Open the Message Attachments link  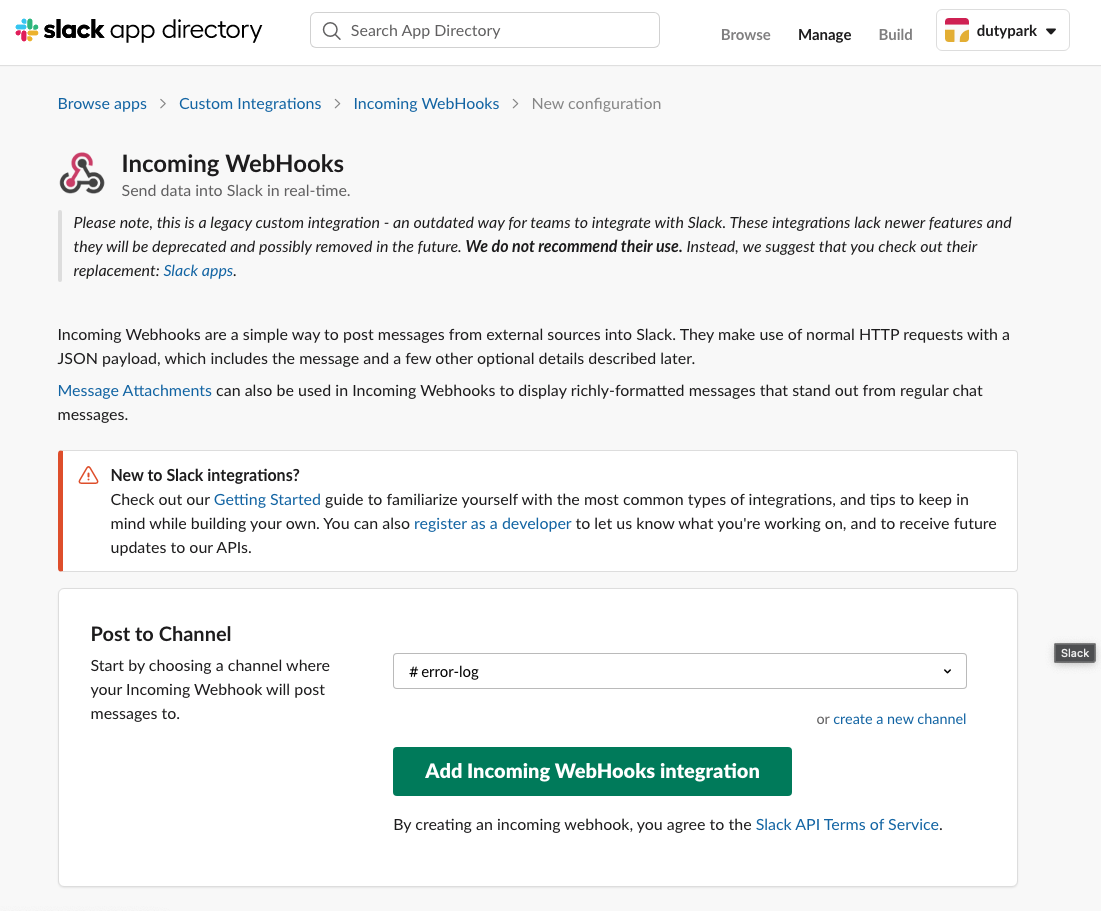(x=134, y=391)
